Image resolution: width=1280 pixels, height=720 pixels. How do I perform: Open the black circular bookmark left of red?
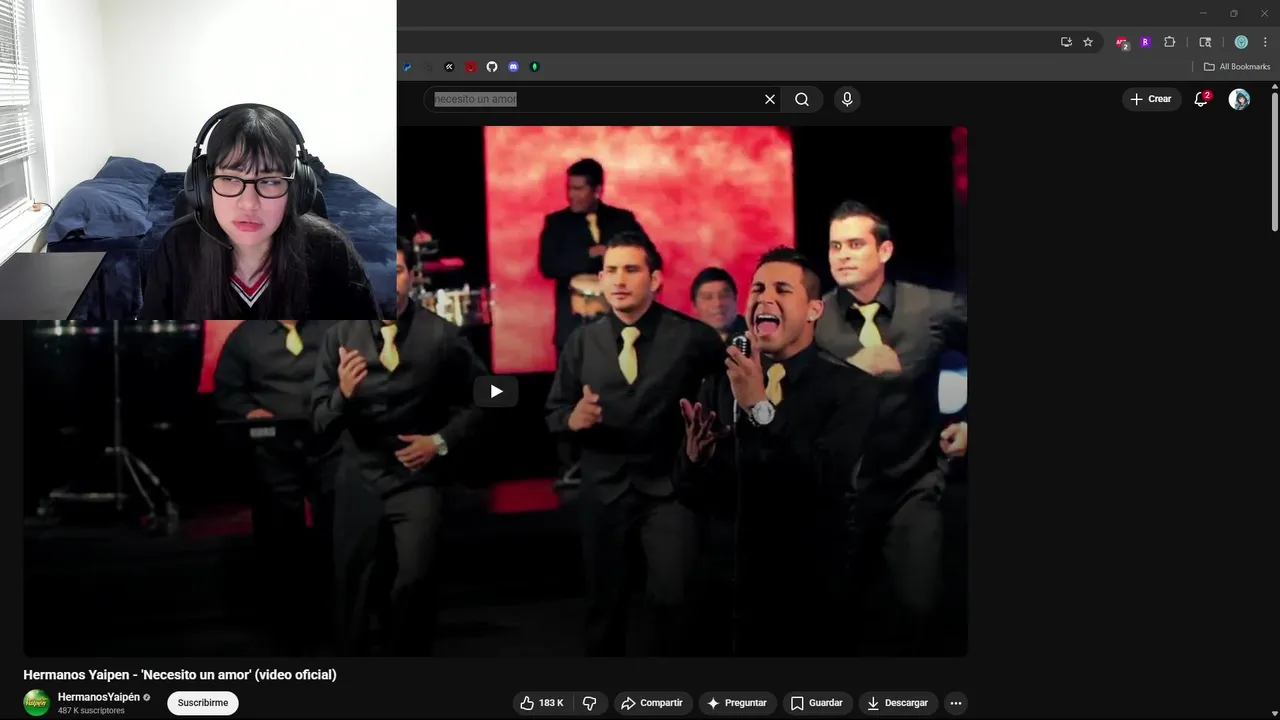[x=449, y=67]
